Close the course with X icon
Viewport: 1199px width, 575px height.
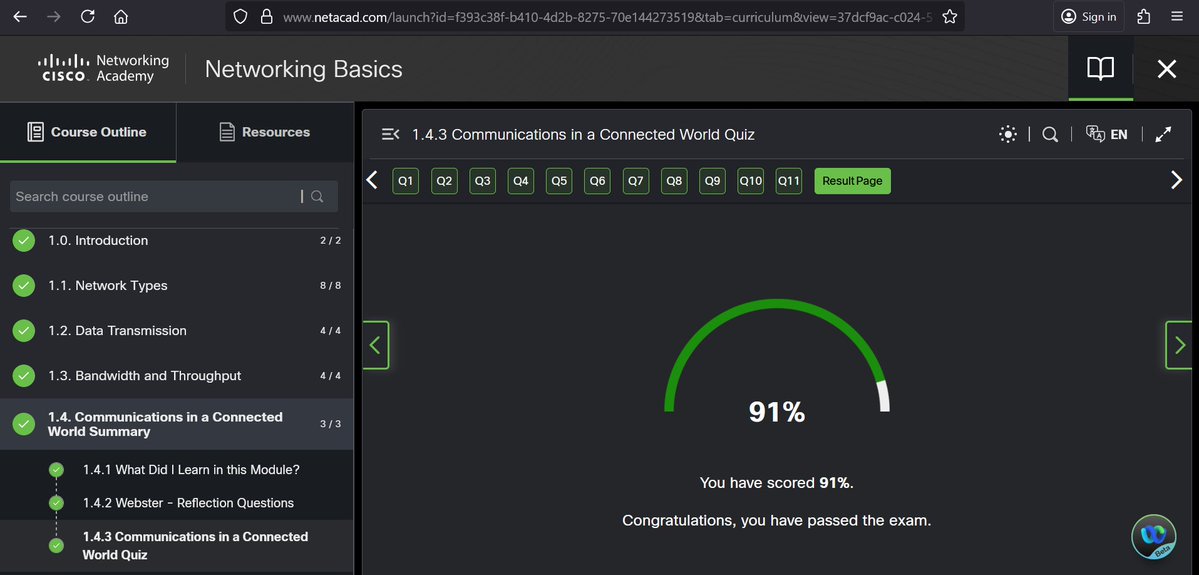click(1166, 69)
